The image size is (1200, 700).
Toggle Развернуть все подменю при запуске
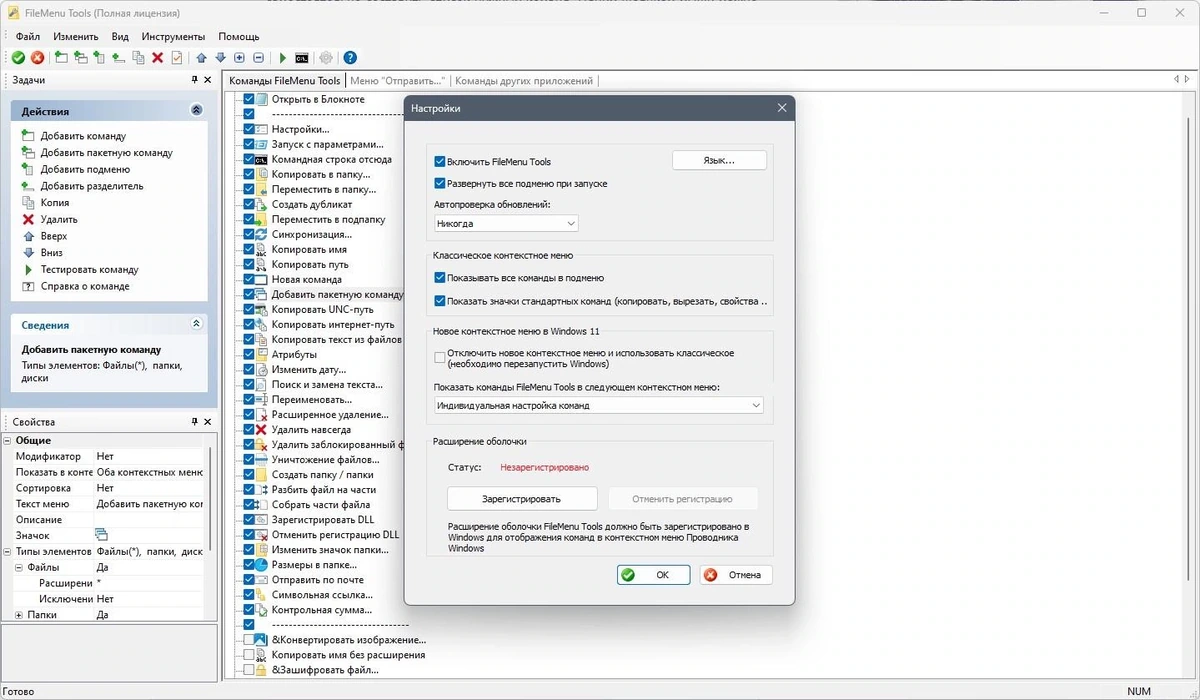[x=440, y=183]
